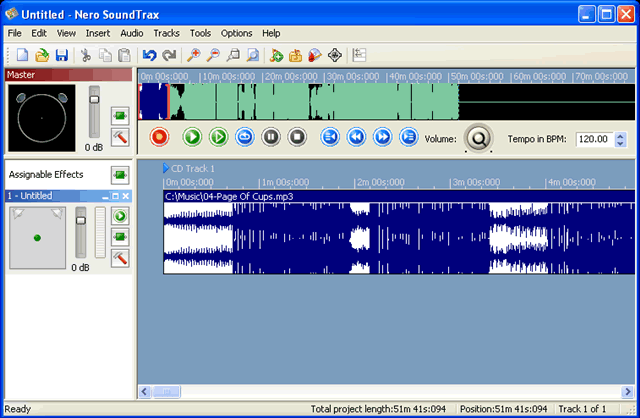Open a project with the folder icon

42,55
